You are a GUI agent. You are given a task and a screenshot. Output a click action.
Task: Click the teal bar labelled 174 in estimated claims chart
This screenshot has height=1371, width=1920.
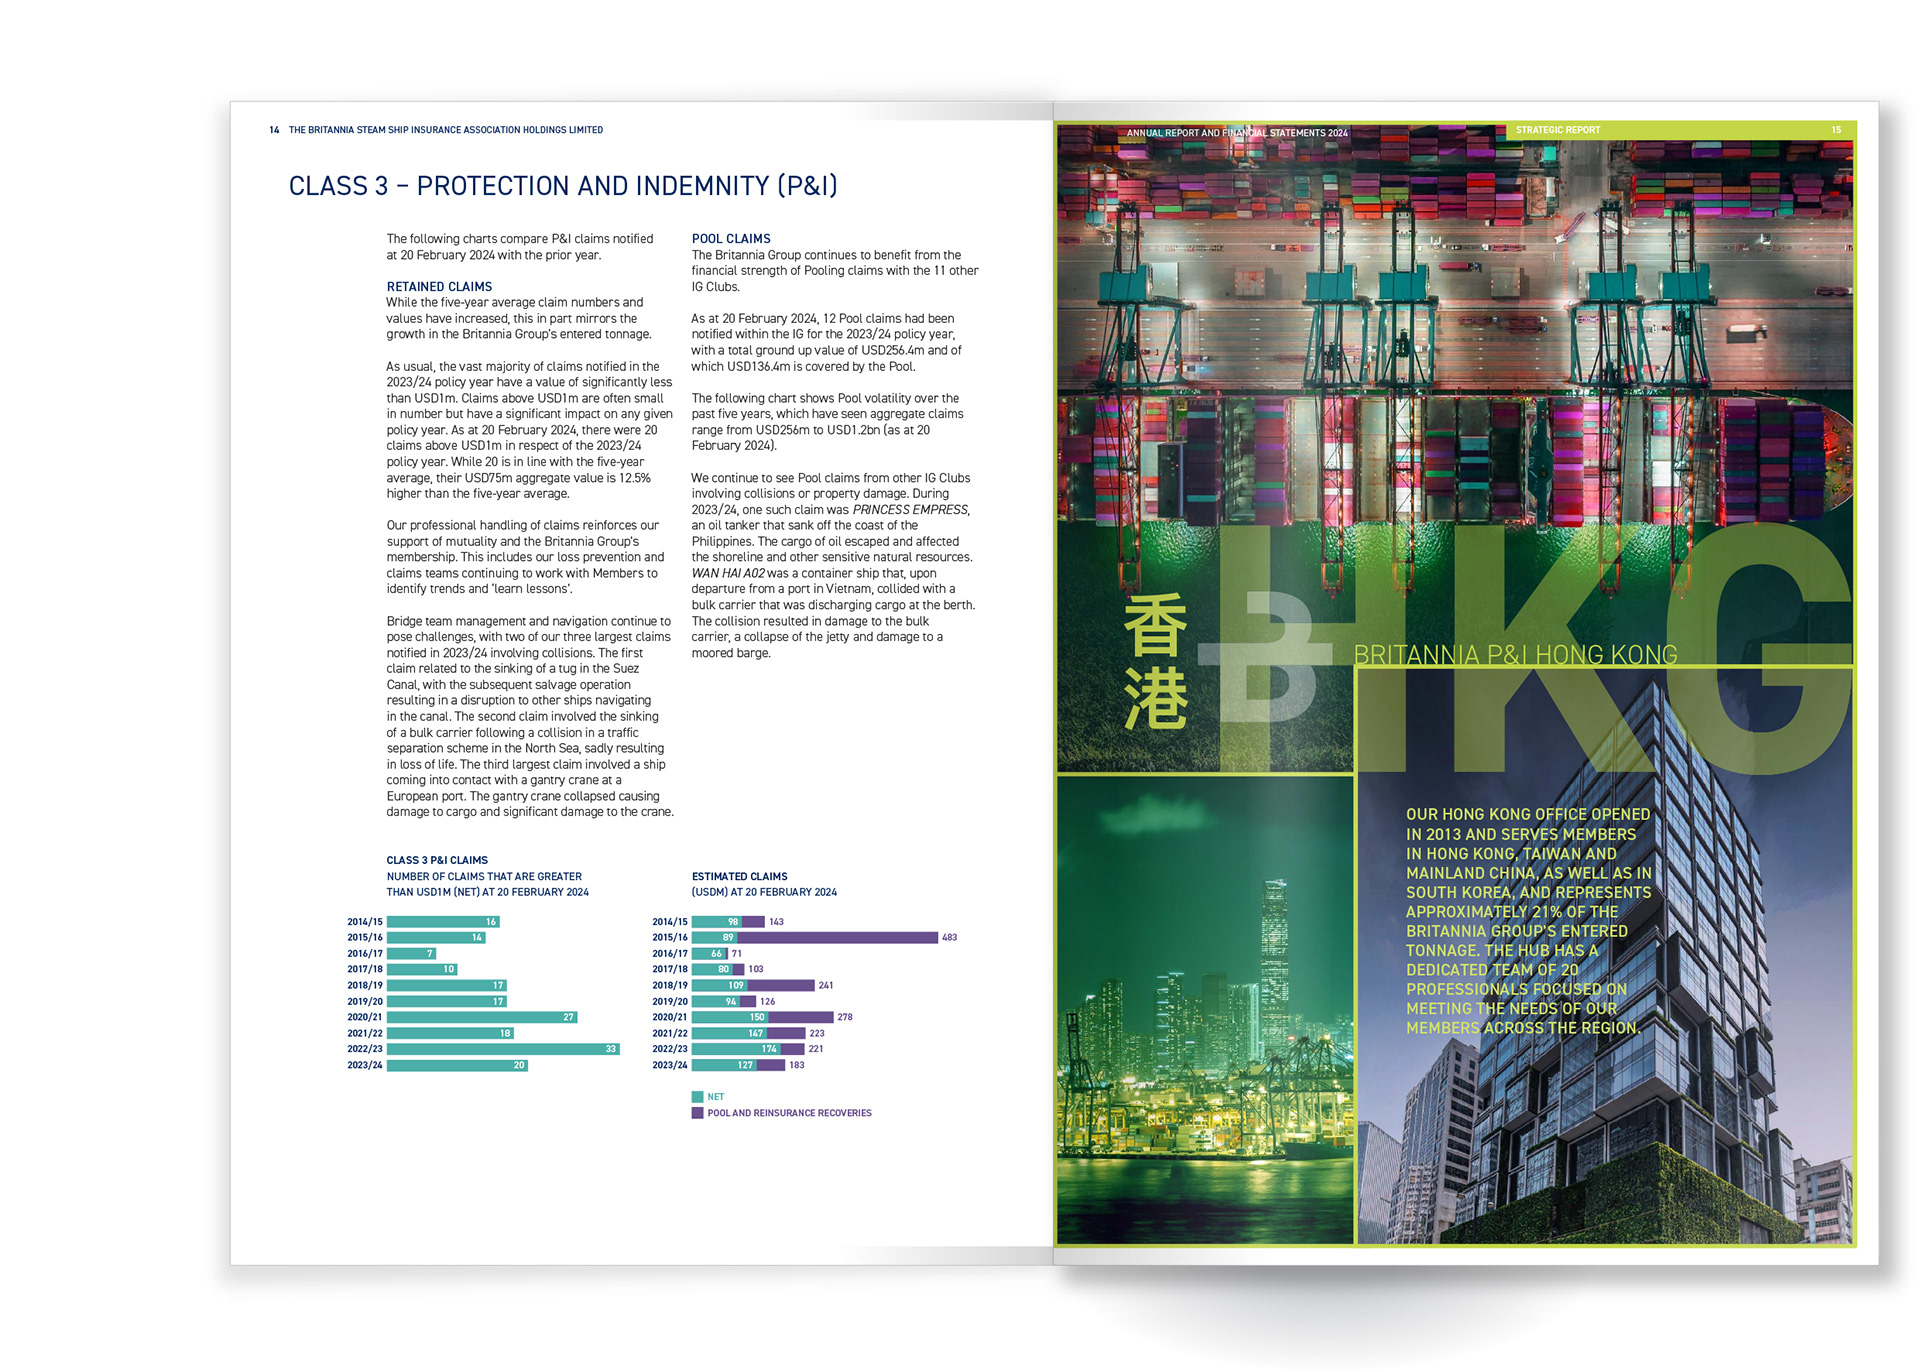(x=736, y=1049)
